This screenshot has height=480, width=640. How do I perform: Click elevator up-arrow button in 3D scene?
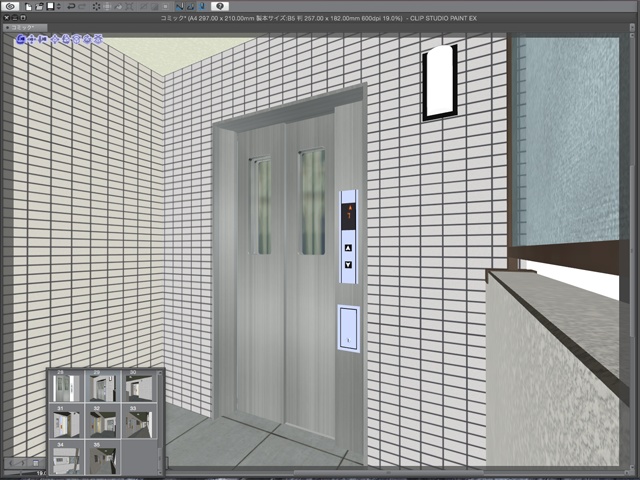point(348,248)
